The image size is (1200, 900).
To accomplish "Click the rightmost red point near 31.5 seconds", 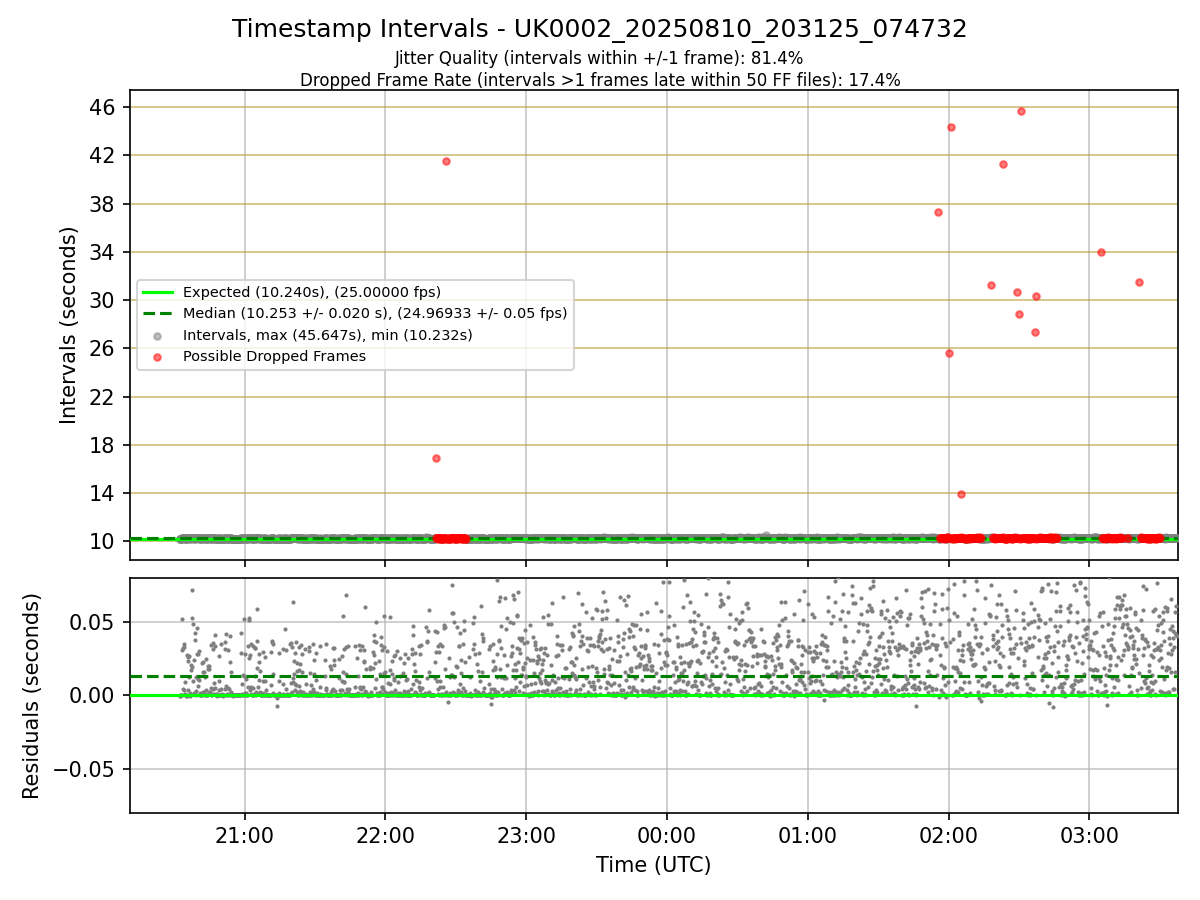I will [x=1139, y=282].
